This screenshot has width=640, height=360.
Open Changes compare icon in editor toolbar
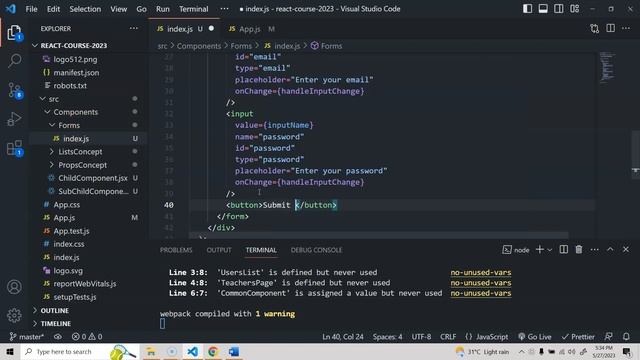pos(595,29)
